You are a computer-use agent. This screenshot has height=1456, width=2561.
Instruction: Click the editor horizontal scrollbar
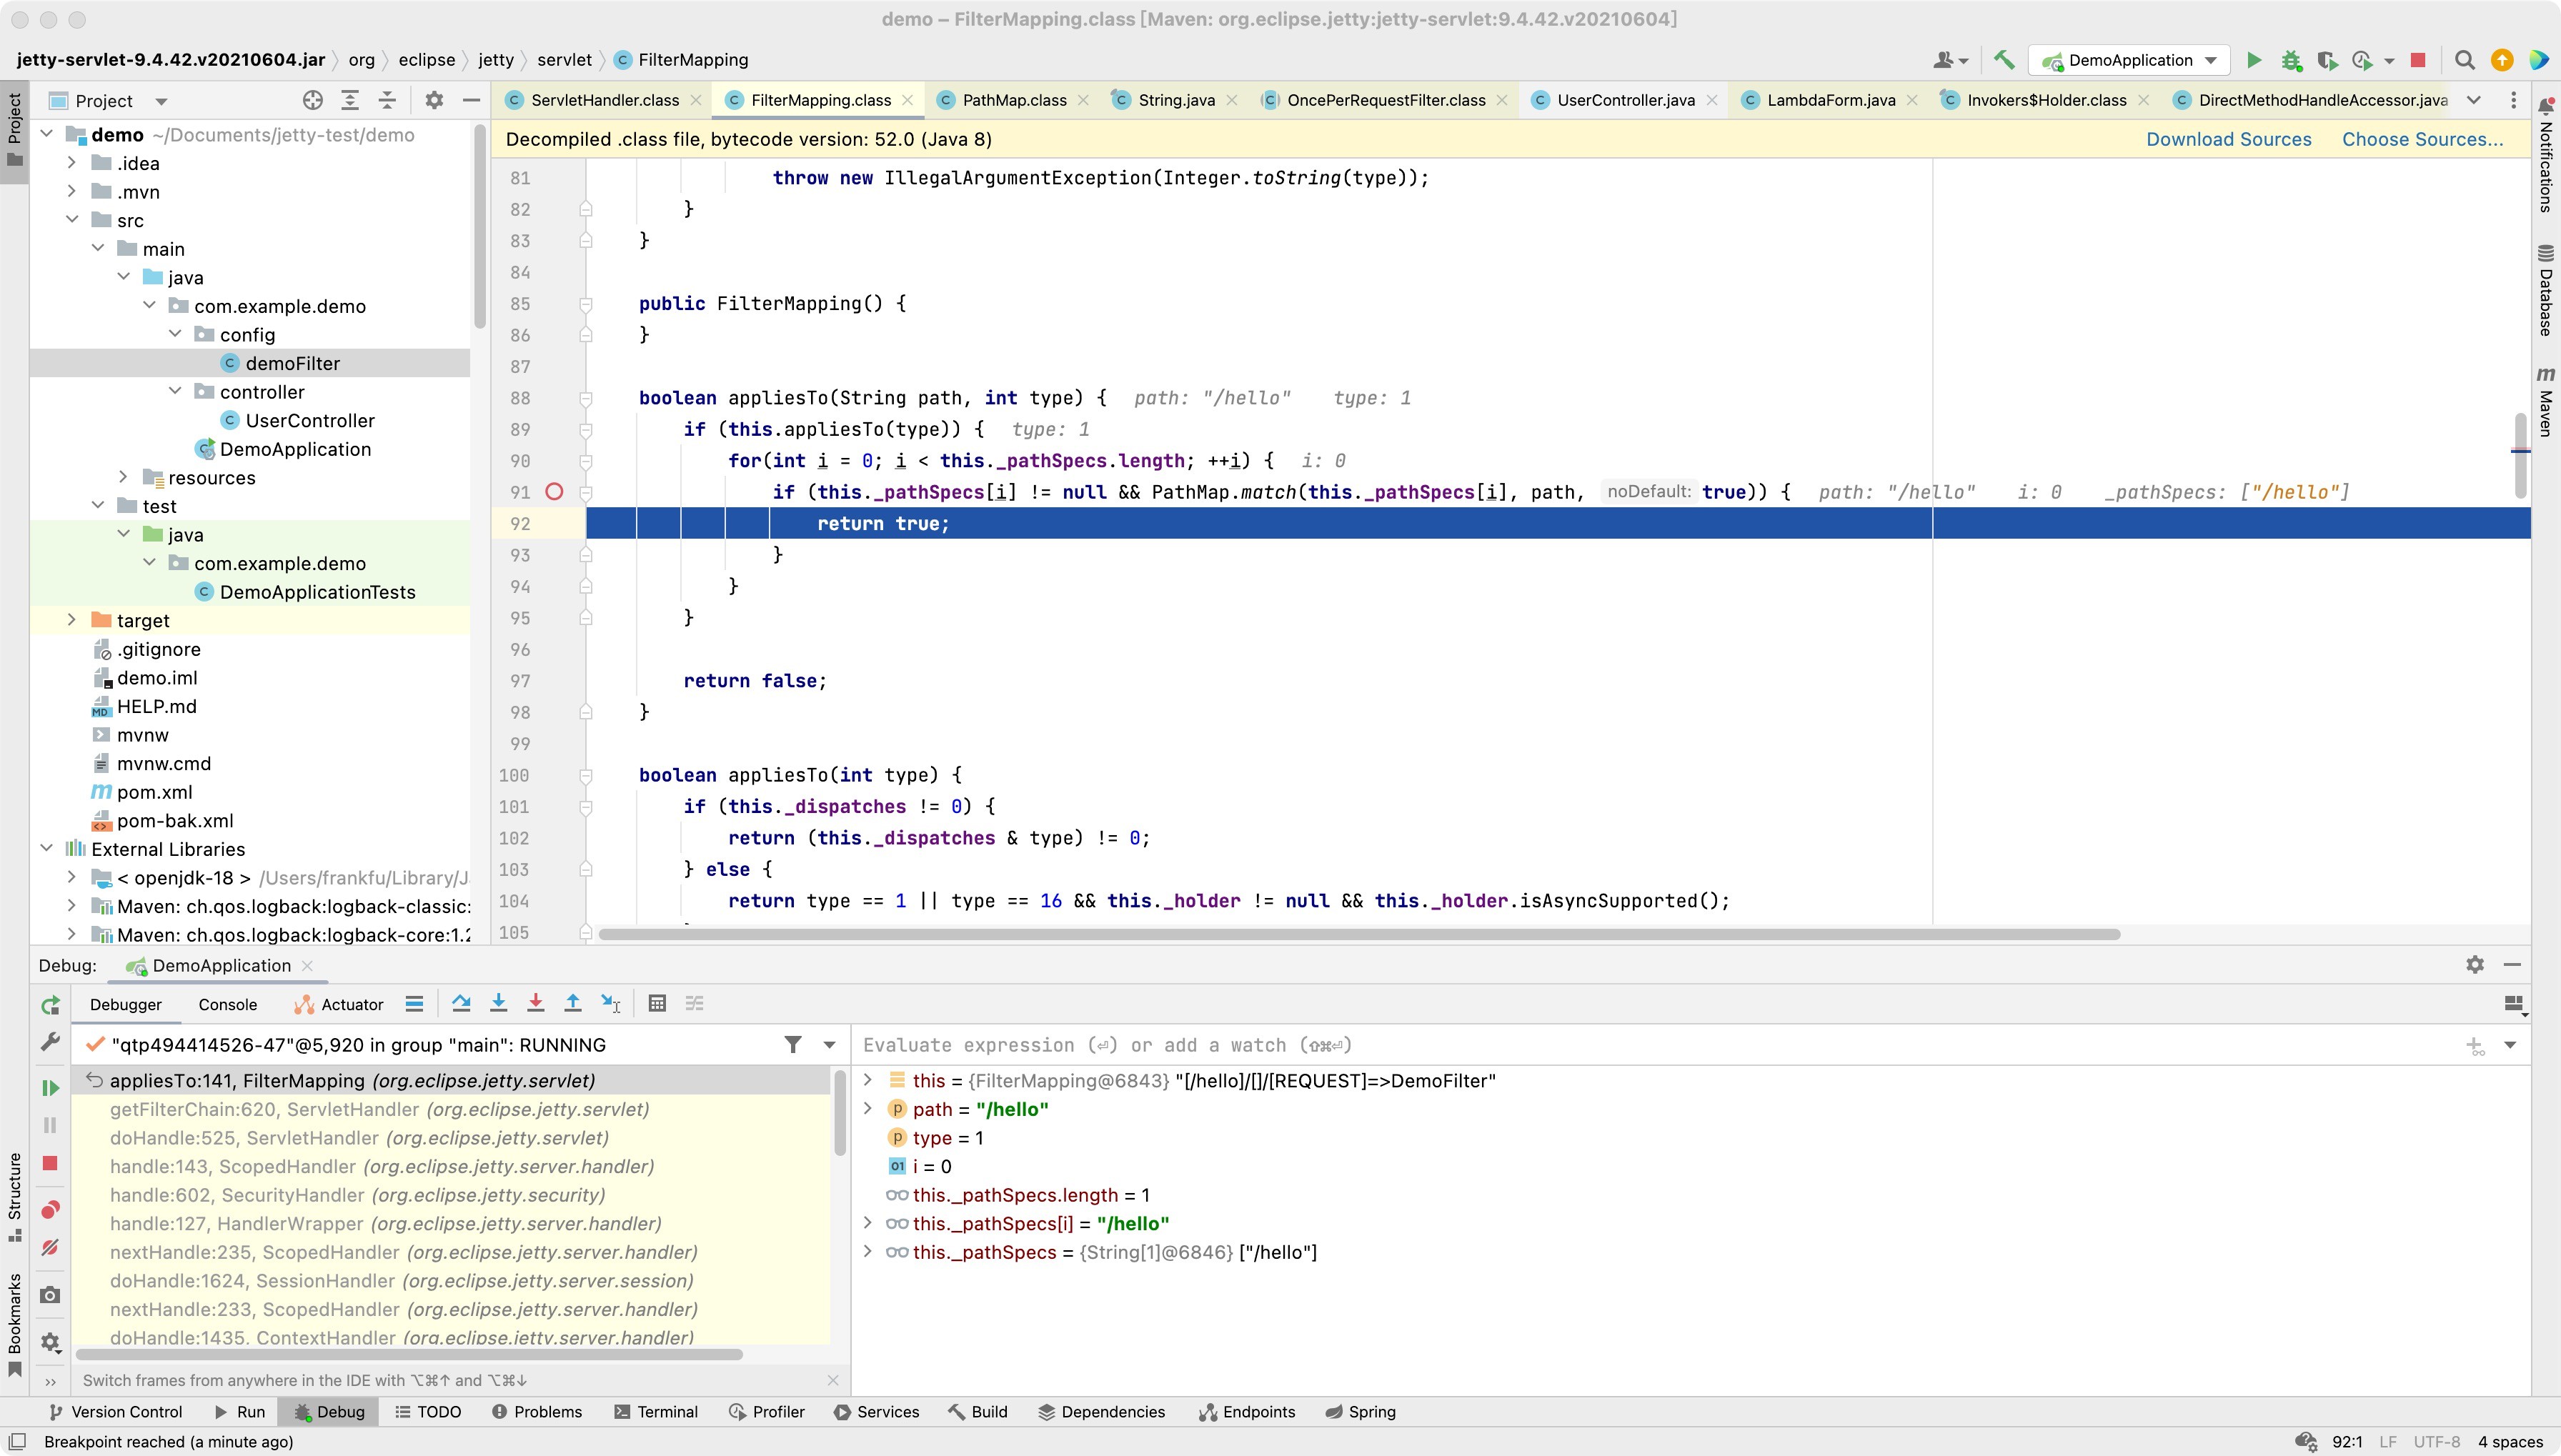pos(1359,934)
